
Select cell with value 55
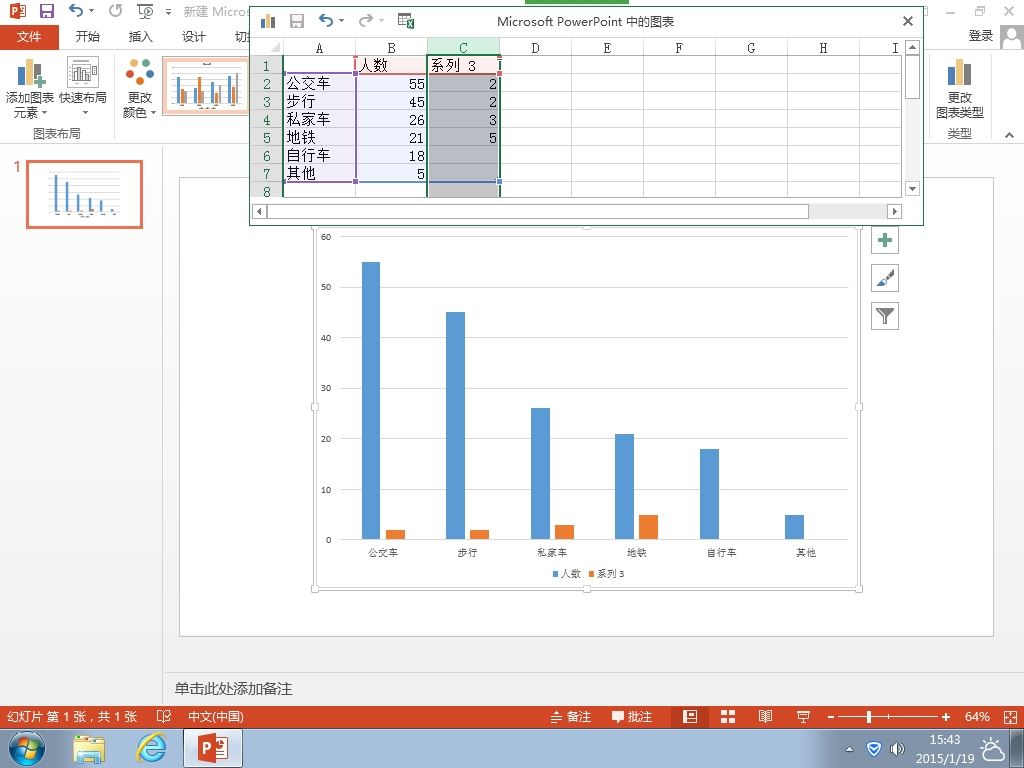click(391, 84)
